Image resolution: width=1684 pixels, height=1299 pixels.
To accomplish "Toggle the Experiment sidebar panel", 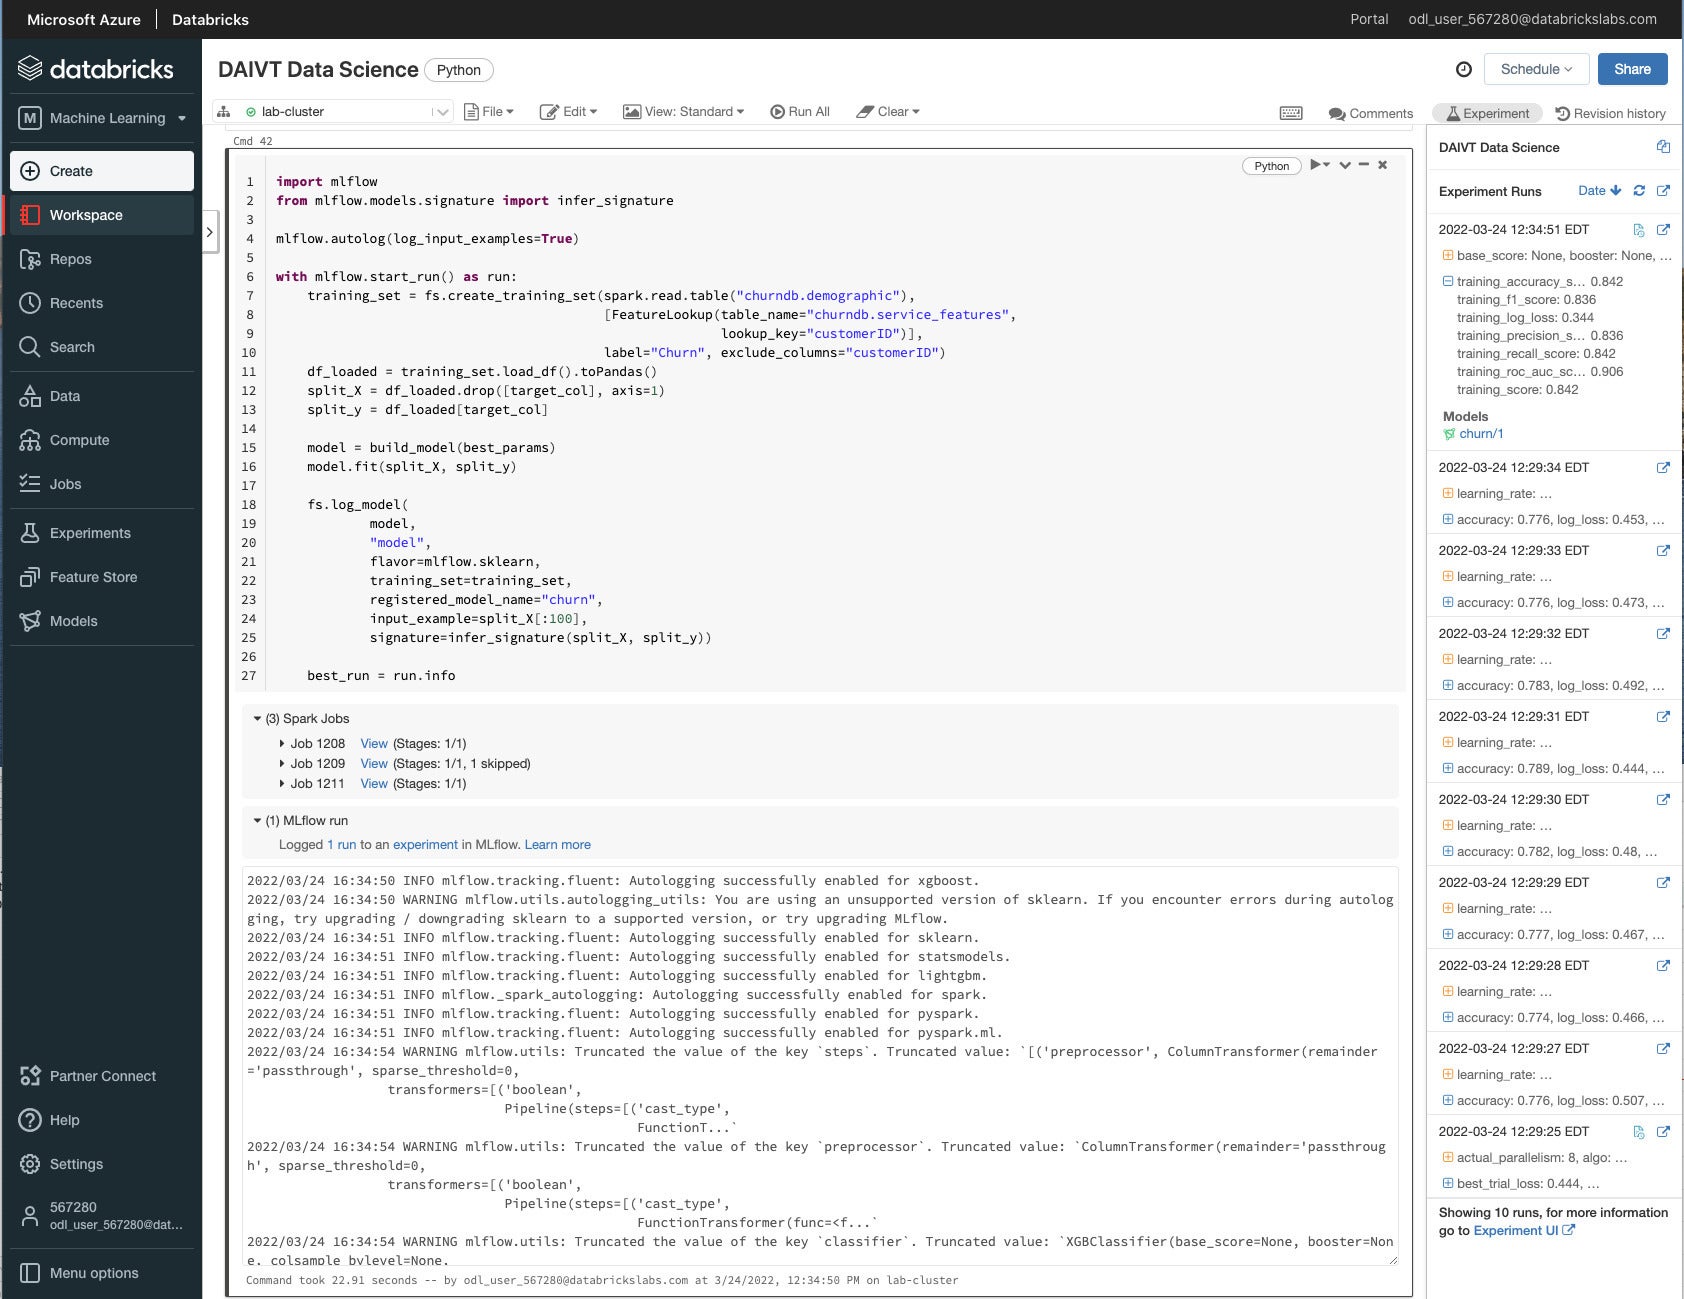I will 1488,113.
